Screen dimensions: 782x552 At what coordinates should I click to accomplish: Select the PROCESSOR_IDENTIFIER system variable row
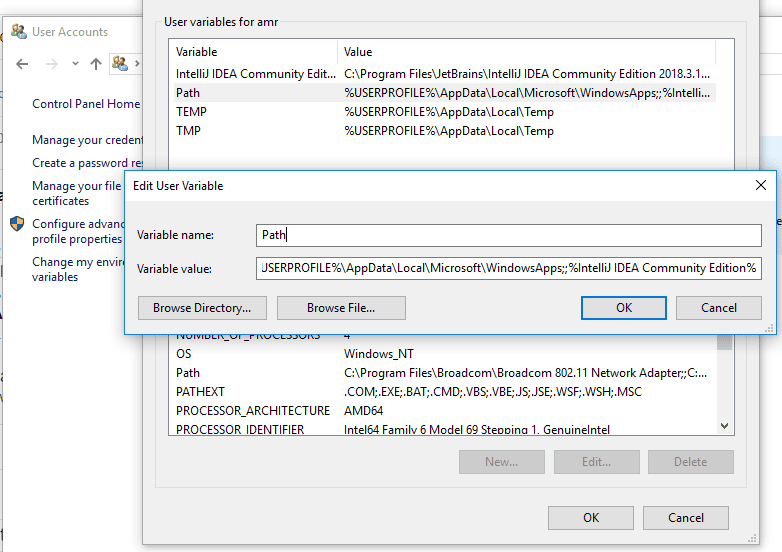(444, 429)
